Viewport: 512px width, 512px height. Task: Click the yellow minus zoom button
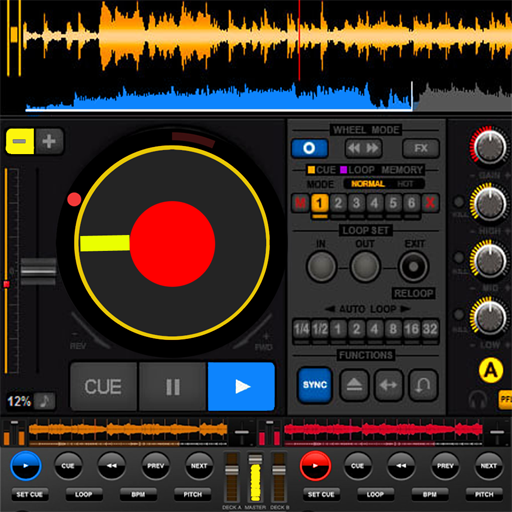click(x=20, y=141)
